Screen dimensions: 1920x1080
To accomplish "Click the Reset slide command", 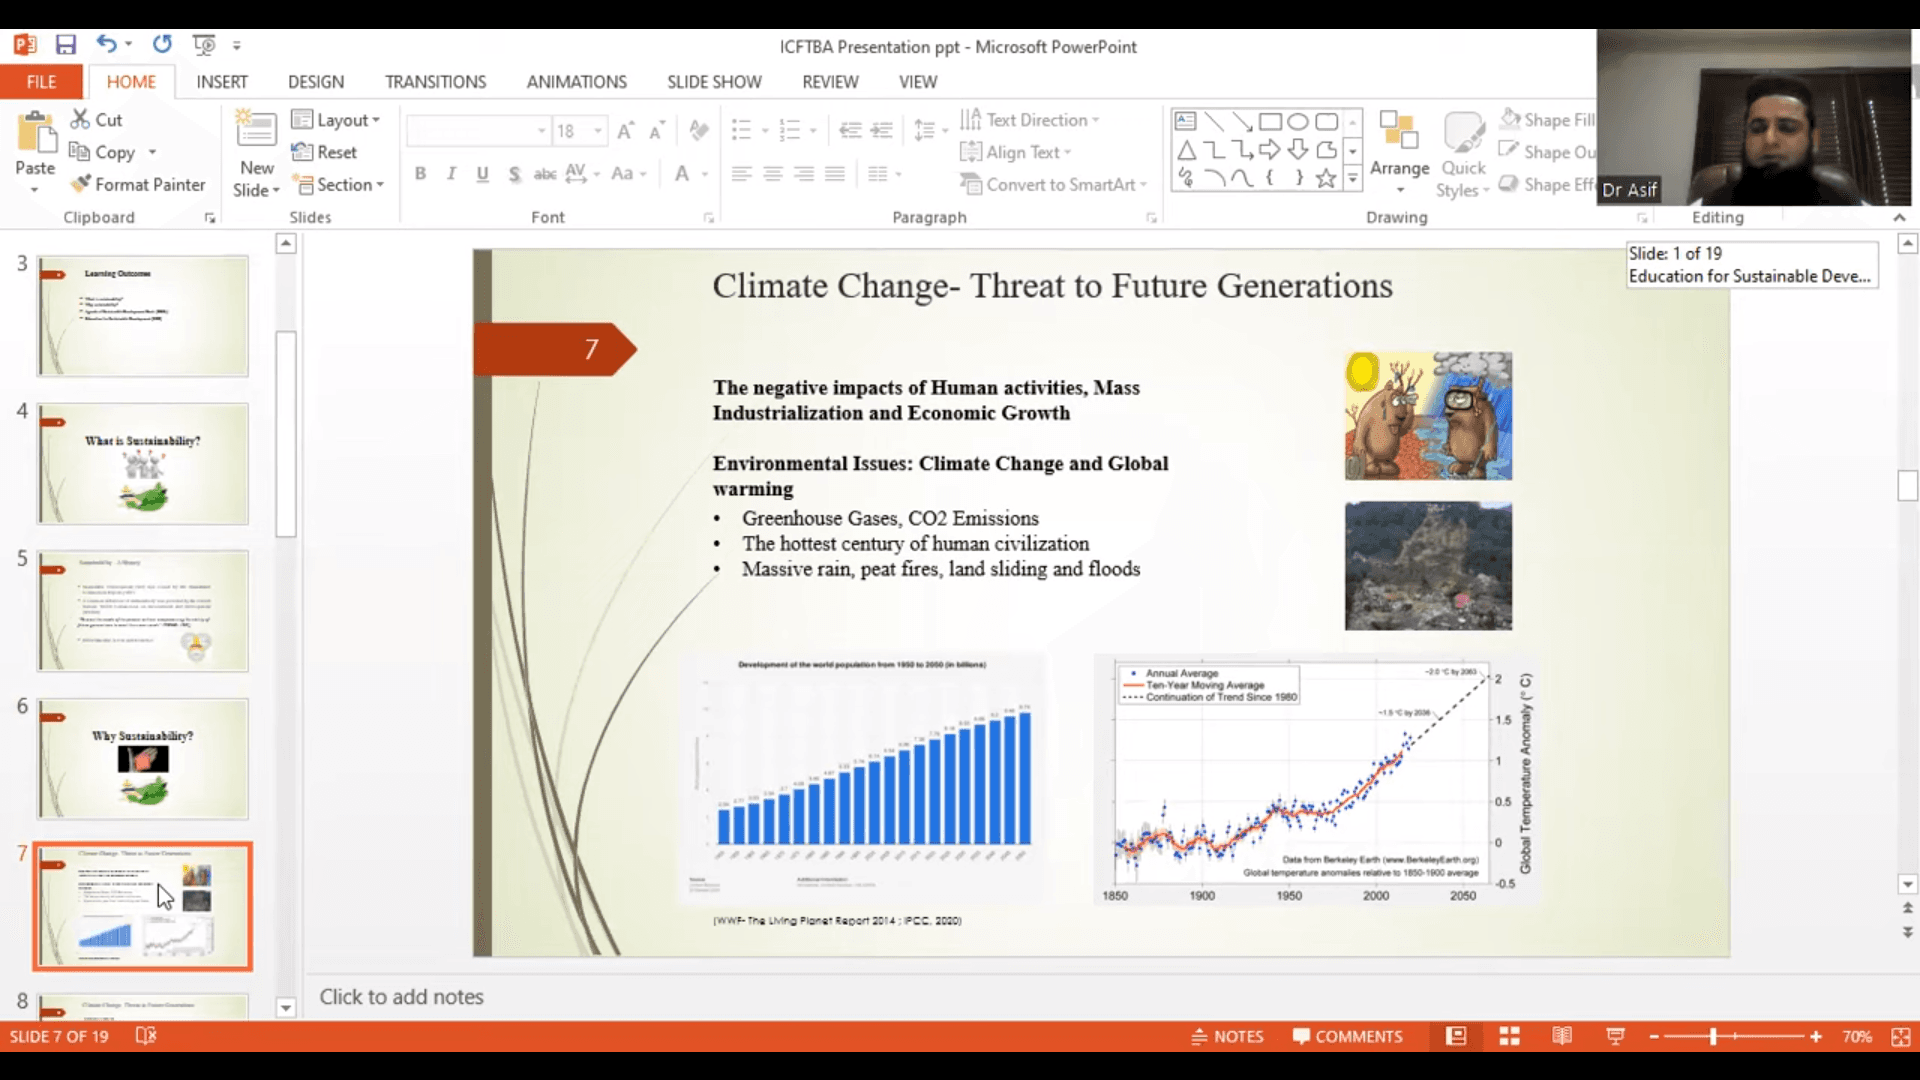I will (x=324, y=152).
